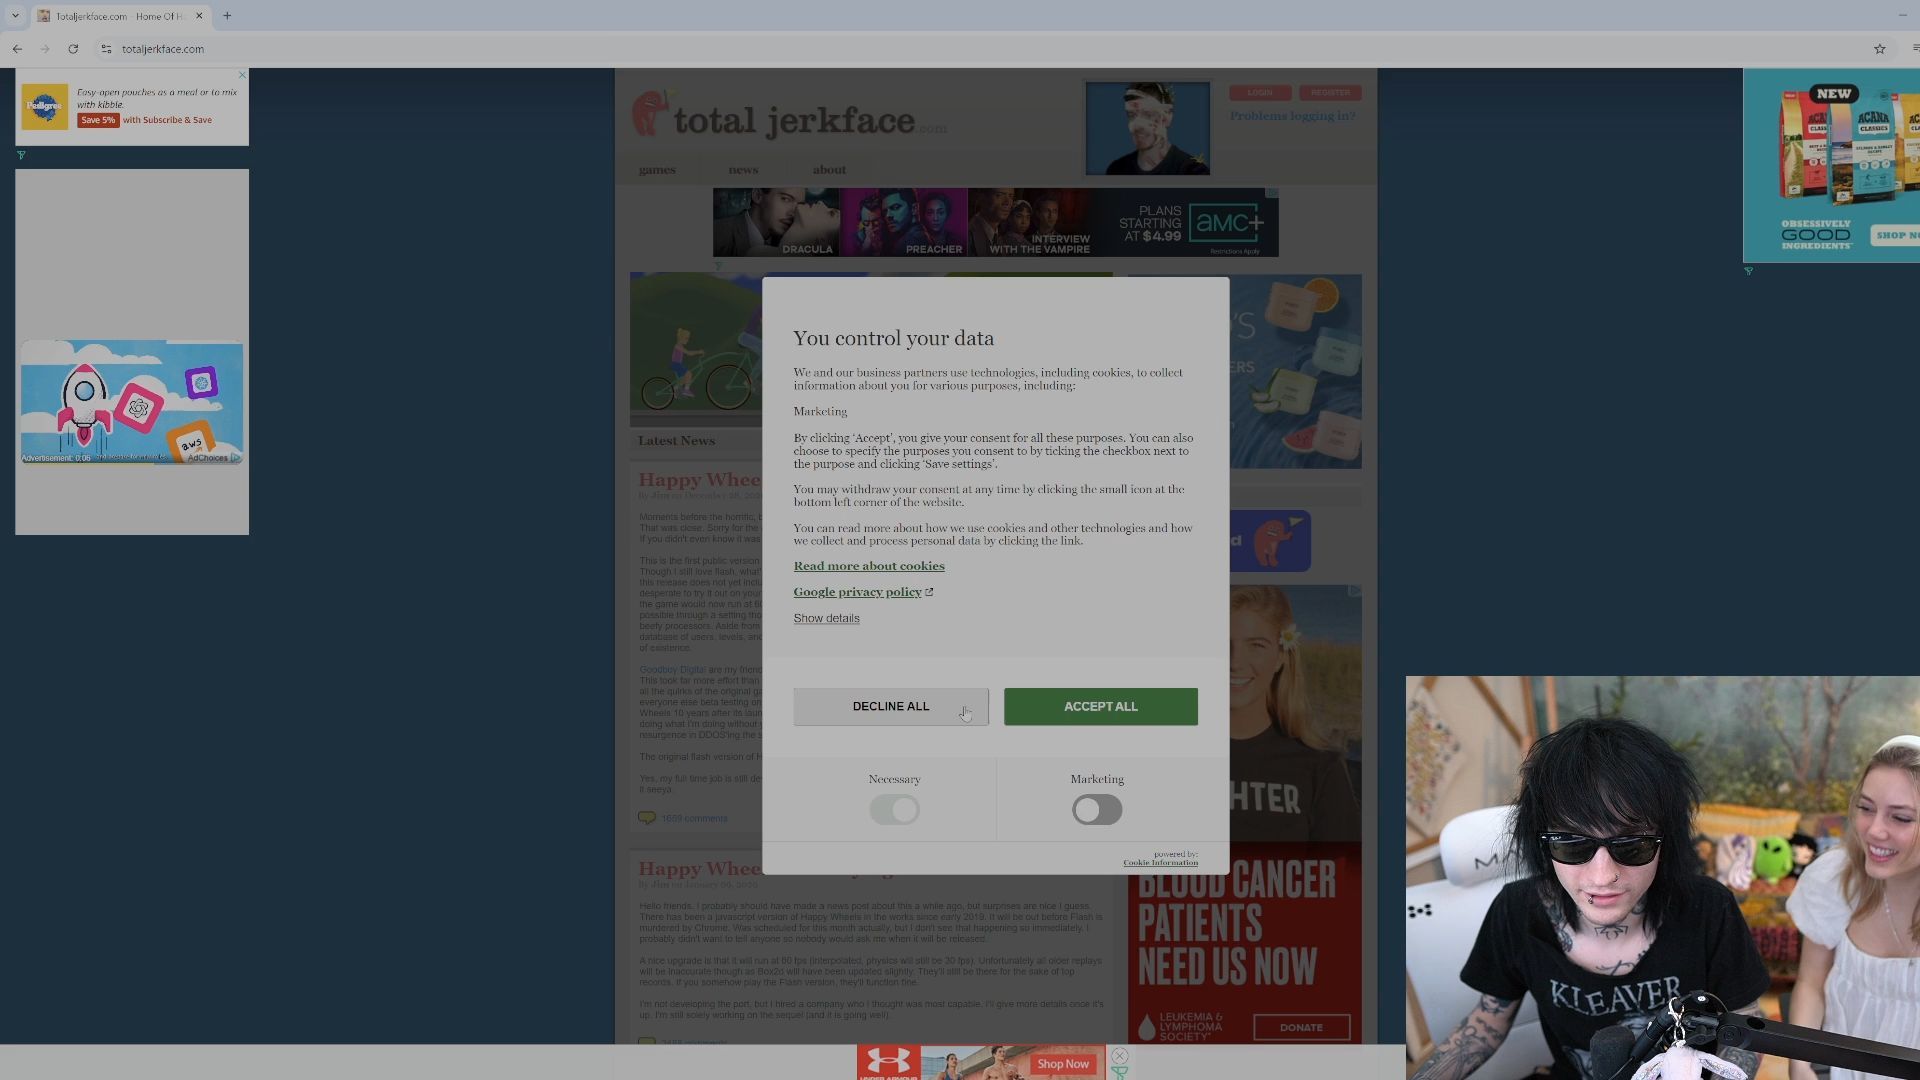Click the profile photo in site header
1920x1080 pixels.
[x=1148, y=129]
